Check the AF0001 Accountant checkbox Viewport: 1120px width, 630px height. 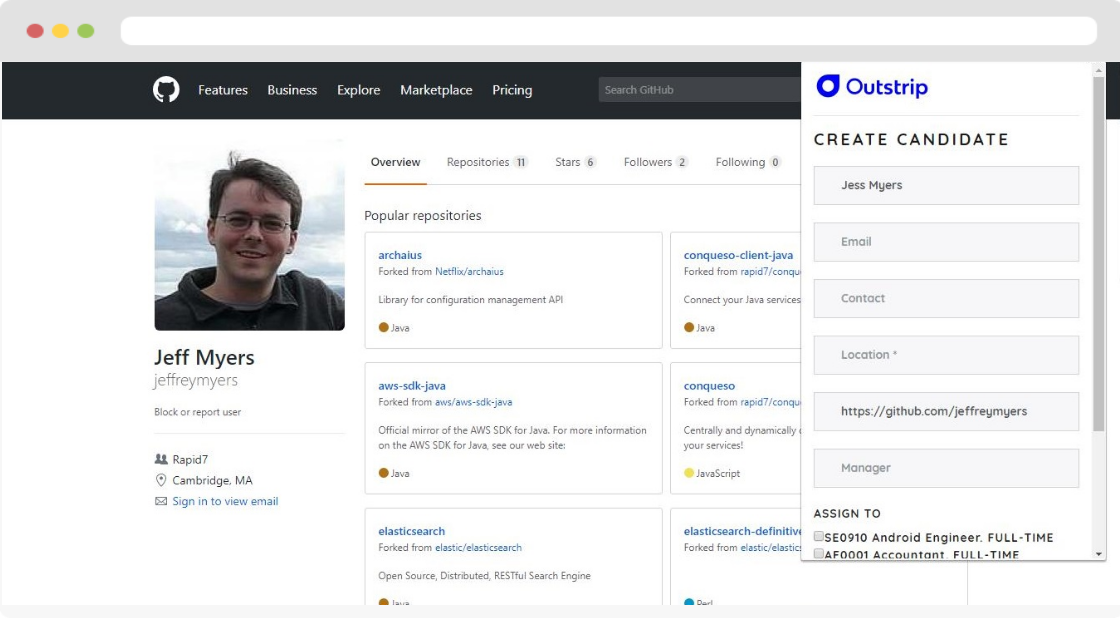[x=819, y=554]
